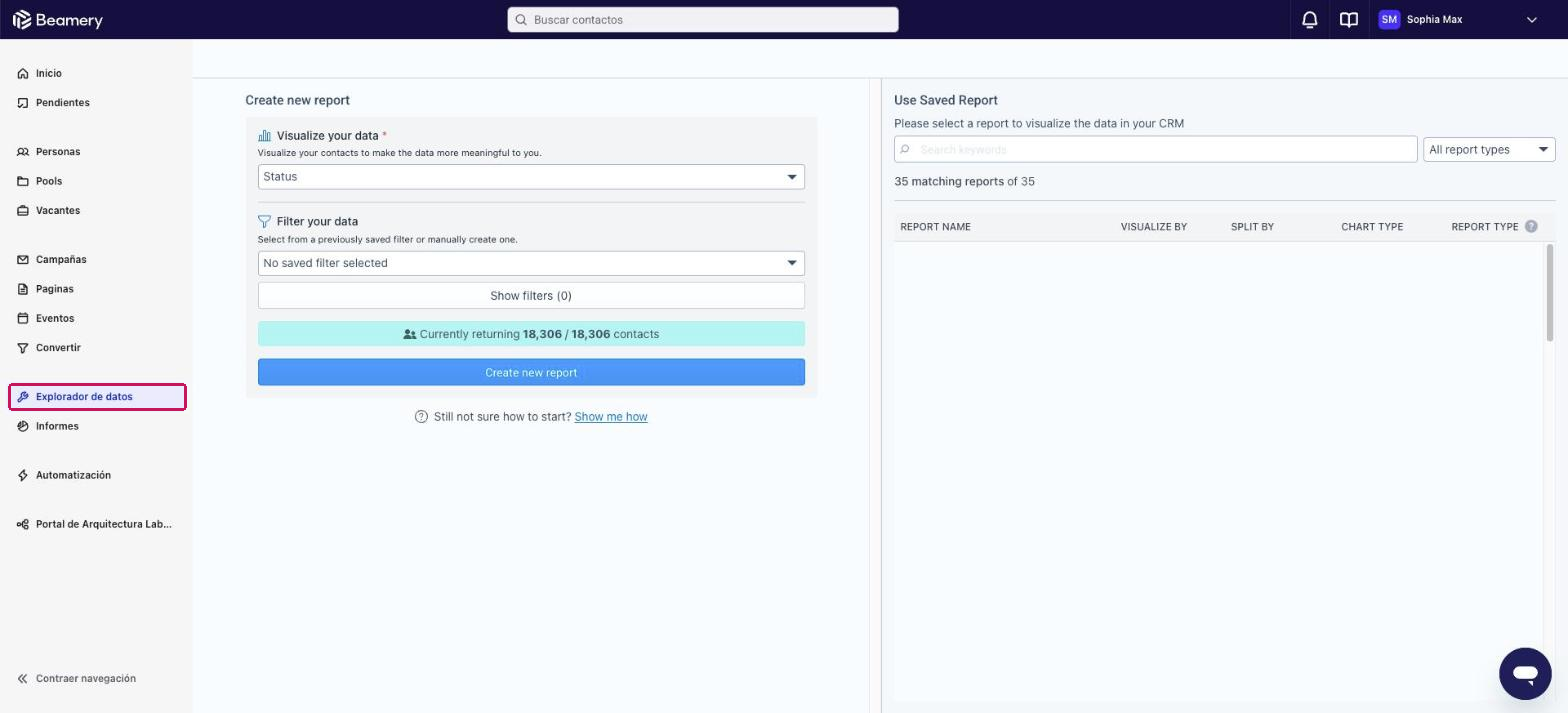Sort by CHART TYPE column header

1372,227
